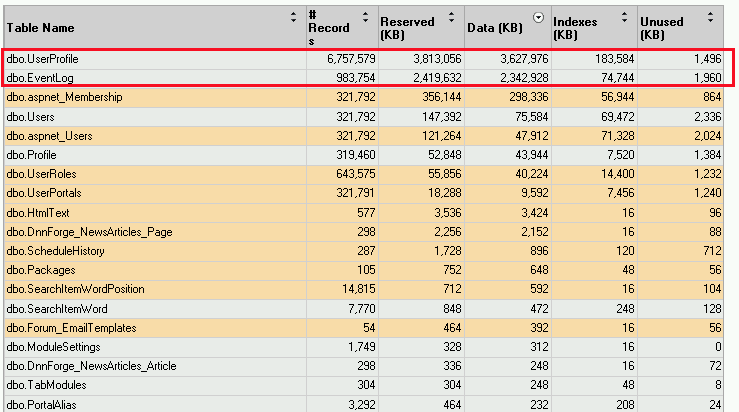Select the dbo.Packages table name
Viewport: 739px width, 412px height.
(x=41, y=270)
